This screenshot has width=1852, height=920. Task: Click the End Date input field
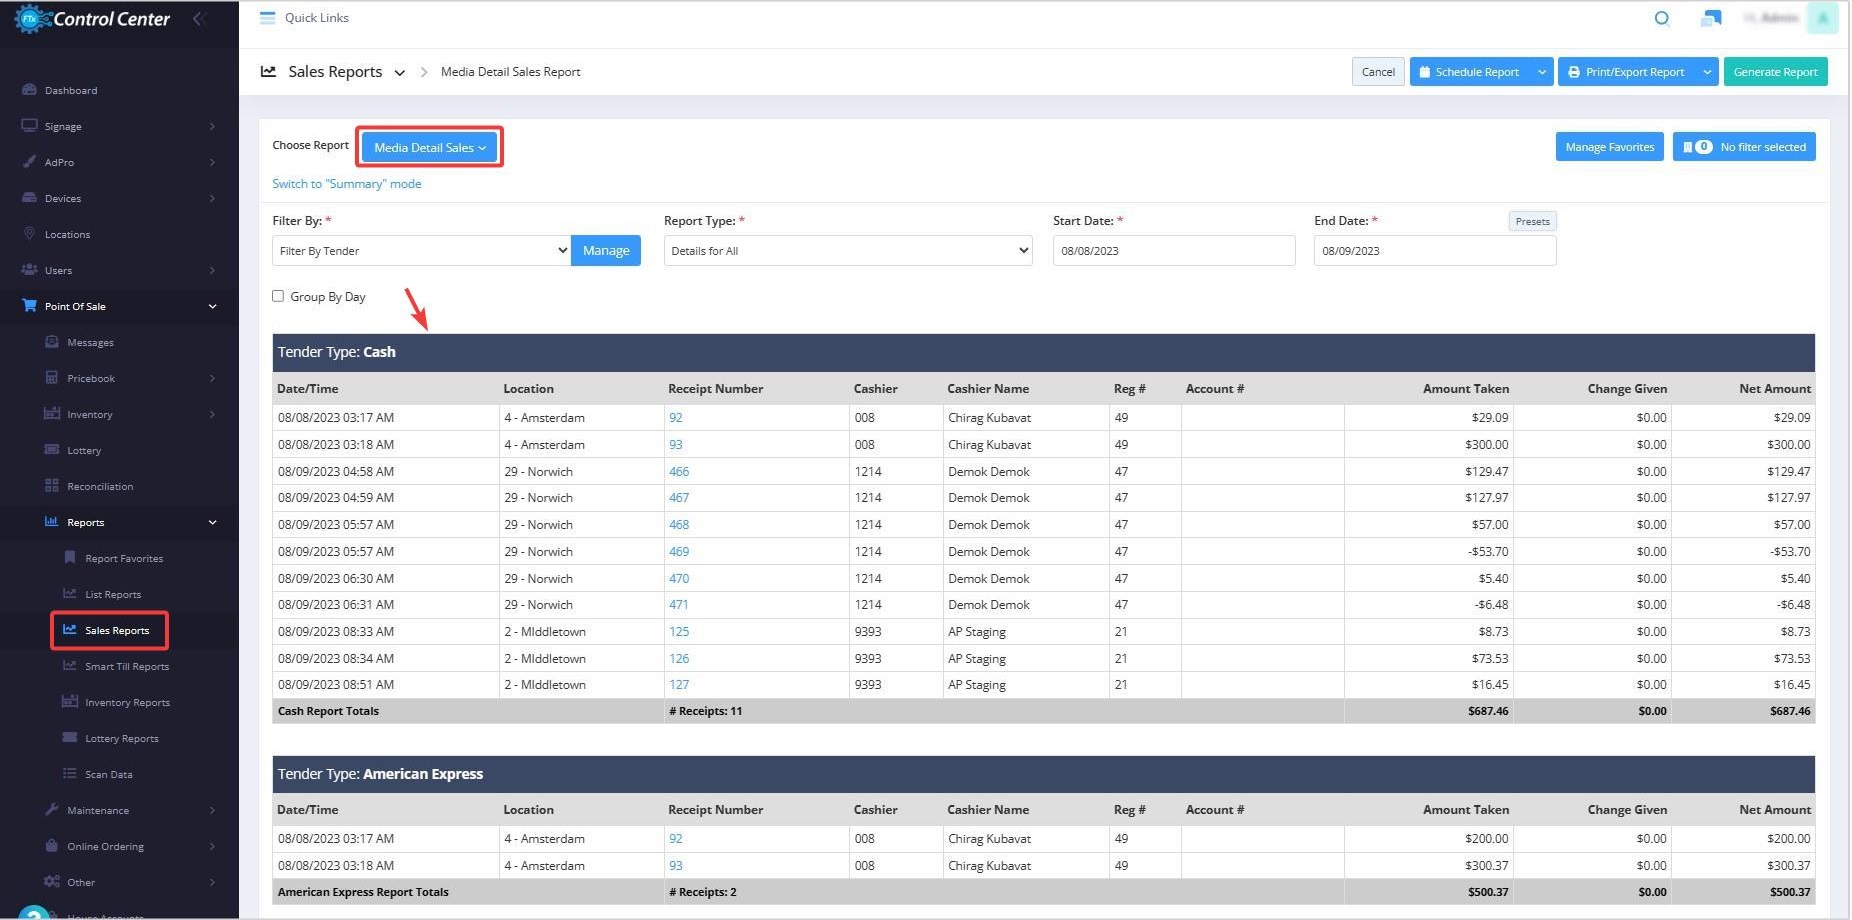click(1435, 251)
